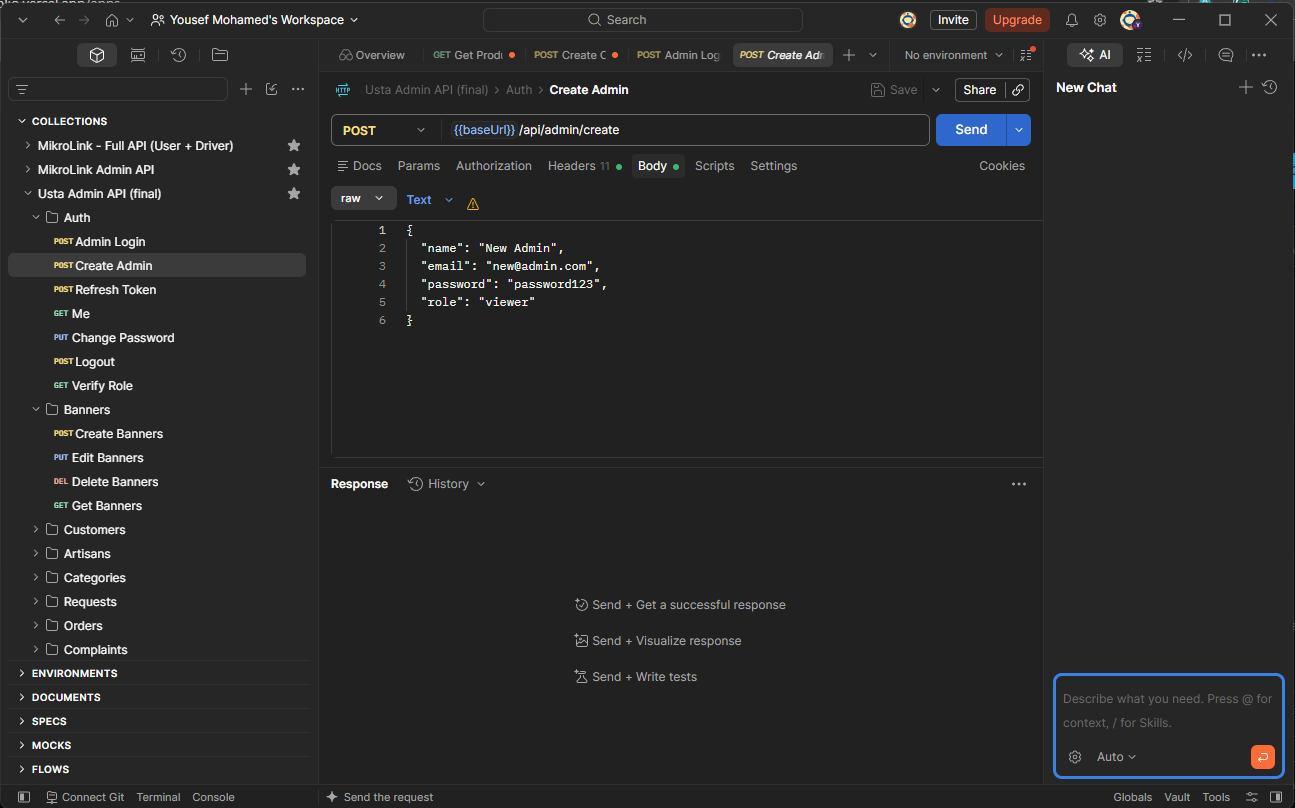Open the POST method dropdown
The width and height of the screenshot is (1295, 808).
pyautogui.click(x=385, y=130)
